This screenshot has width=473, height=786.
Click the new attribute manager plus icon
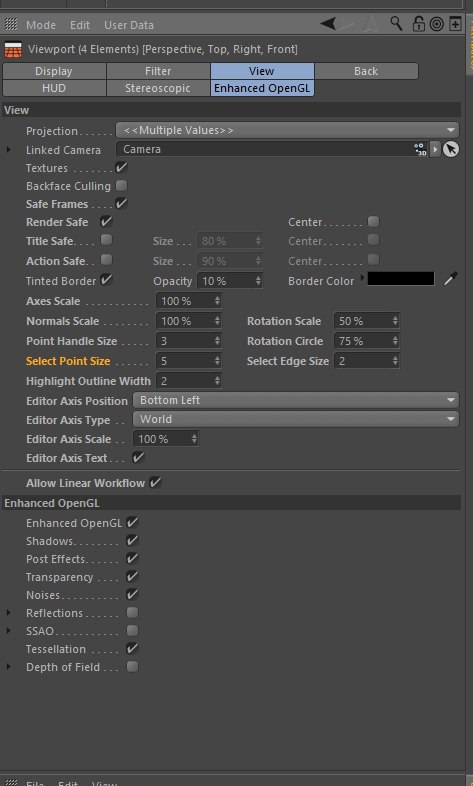455,24
